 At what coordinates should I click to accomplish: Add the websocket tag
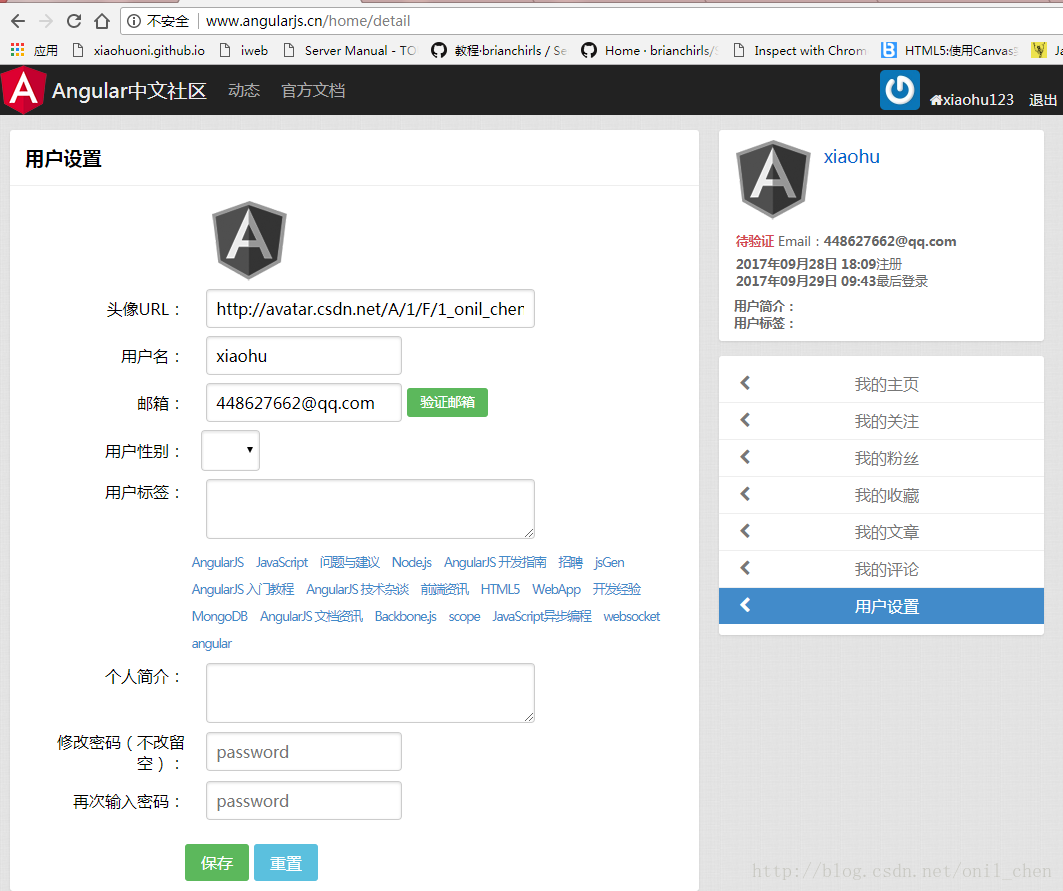click(632, 616)
